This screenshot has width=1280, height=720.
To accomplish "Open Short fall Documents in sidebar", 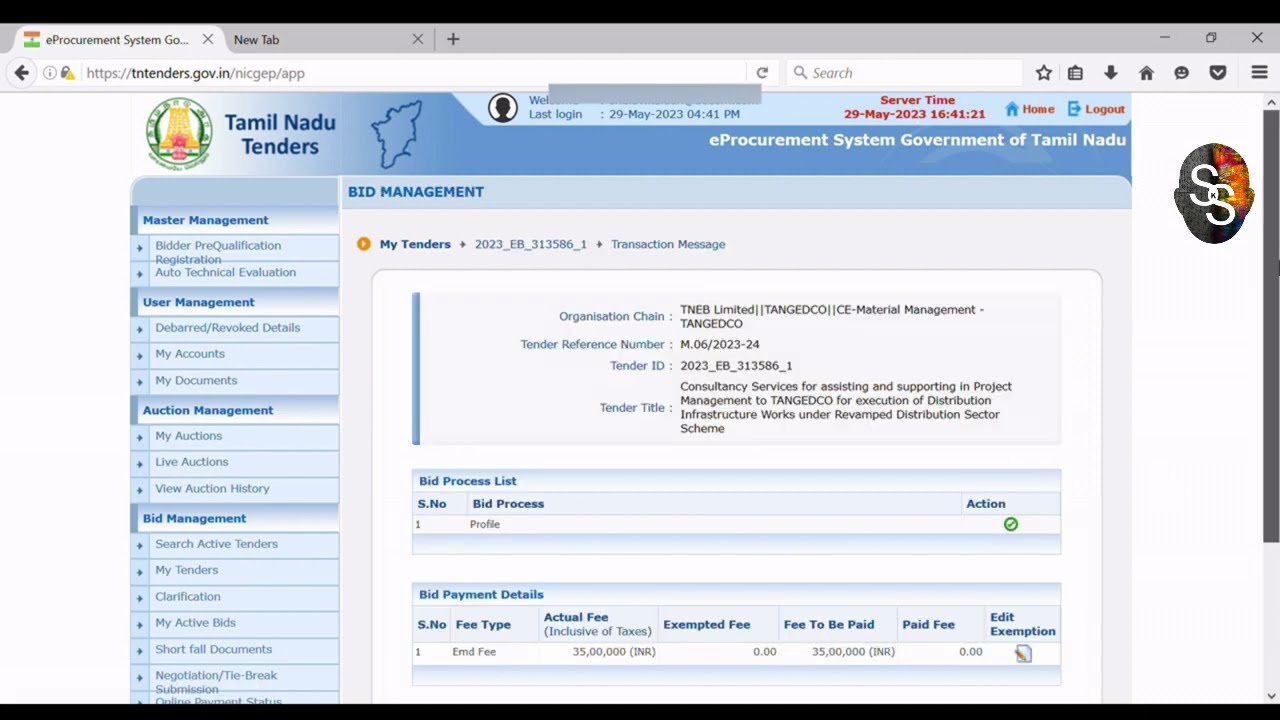I will pyautogui.click(x=213, y=649).
